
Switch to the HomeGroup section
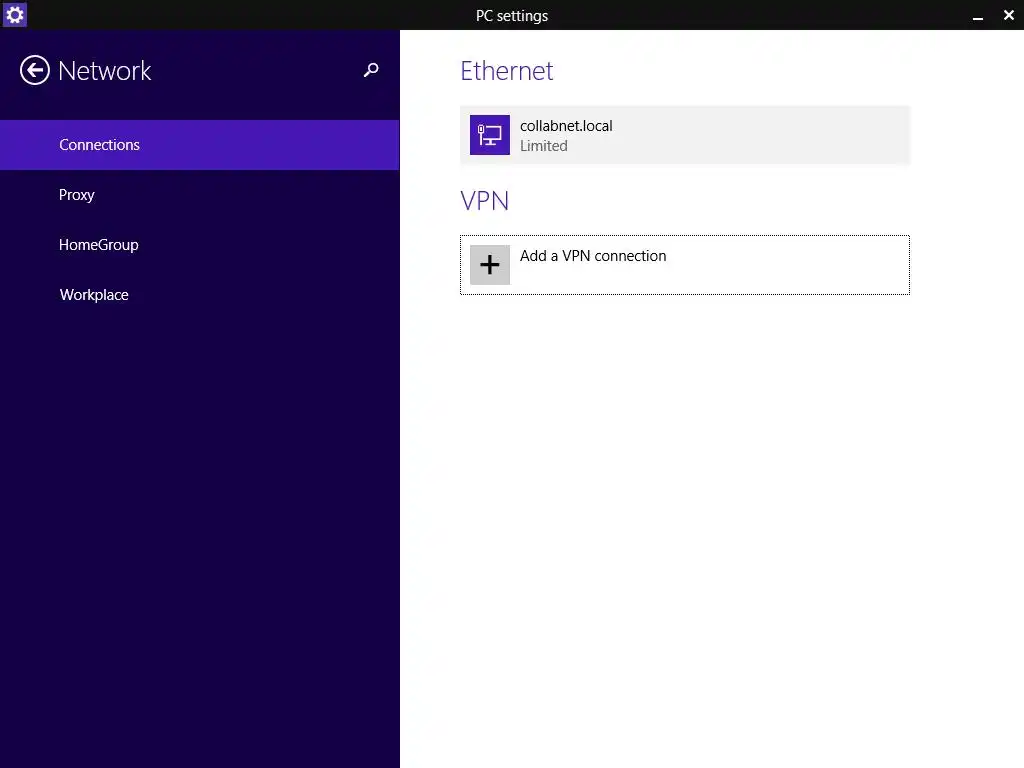coord(99,245)
